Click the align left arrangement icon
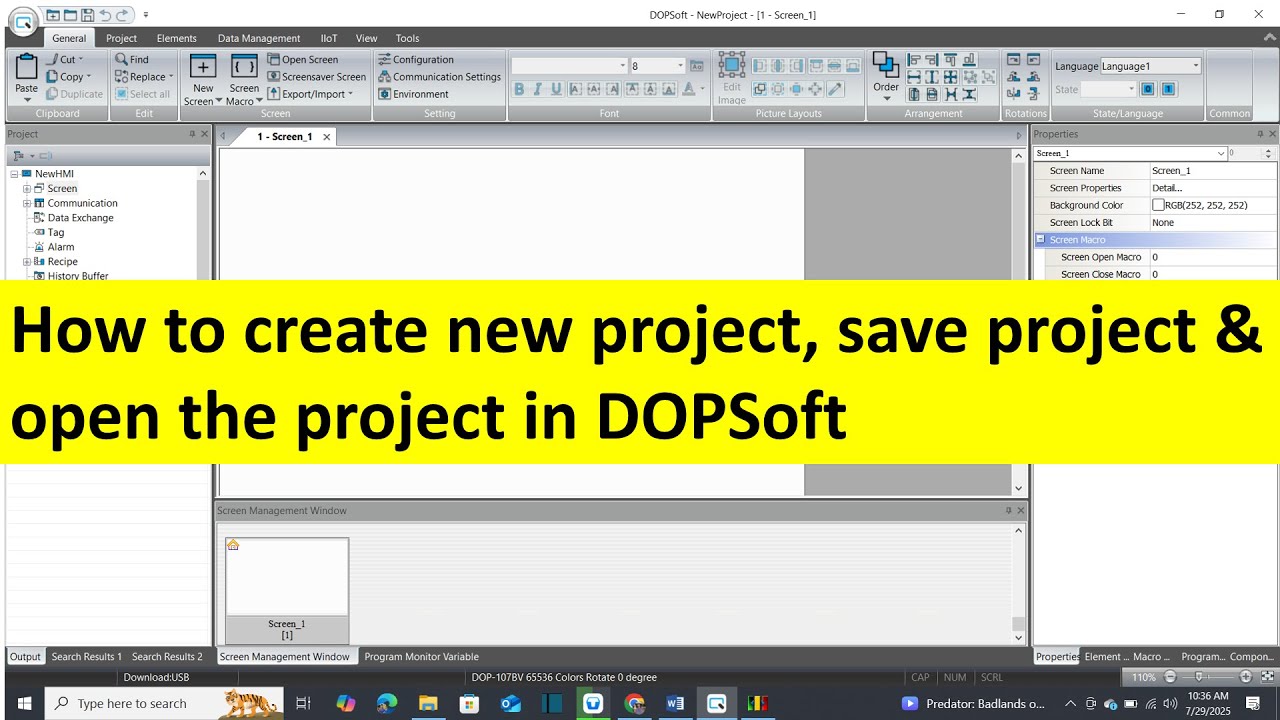This screenshot has width=1280, height=720. [914, 59]
